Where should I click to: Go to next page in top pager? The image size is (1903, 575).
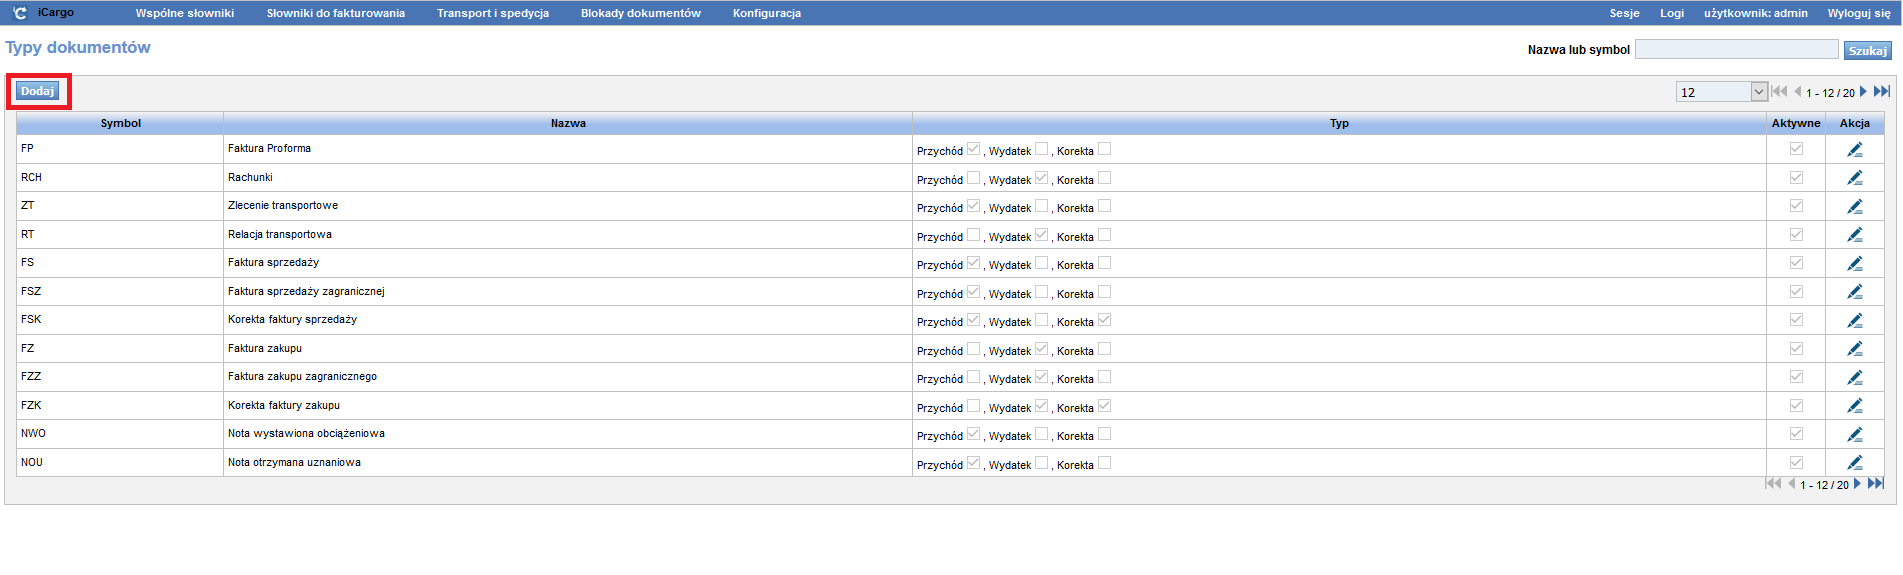1863,92
